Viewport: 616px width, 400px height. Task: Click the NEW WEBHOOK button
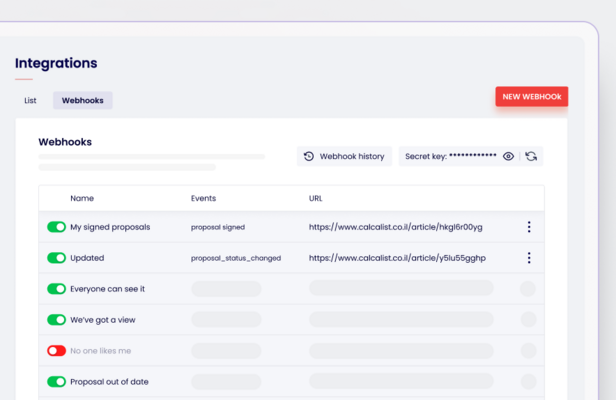[x=531, y=97]
